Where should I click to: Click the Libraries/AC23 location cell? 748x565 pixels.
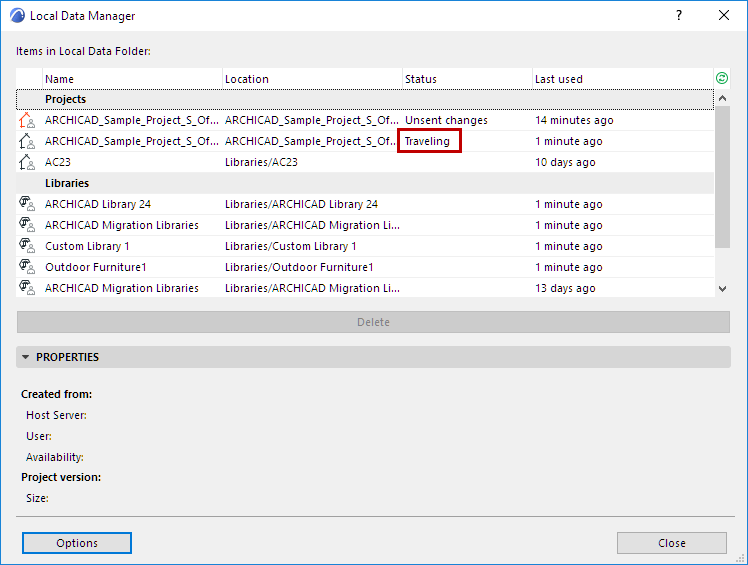261,162
